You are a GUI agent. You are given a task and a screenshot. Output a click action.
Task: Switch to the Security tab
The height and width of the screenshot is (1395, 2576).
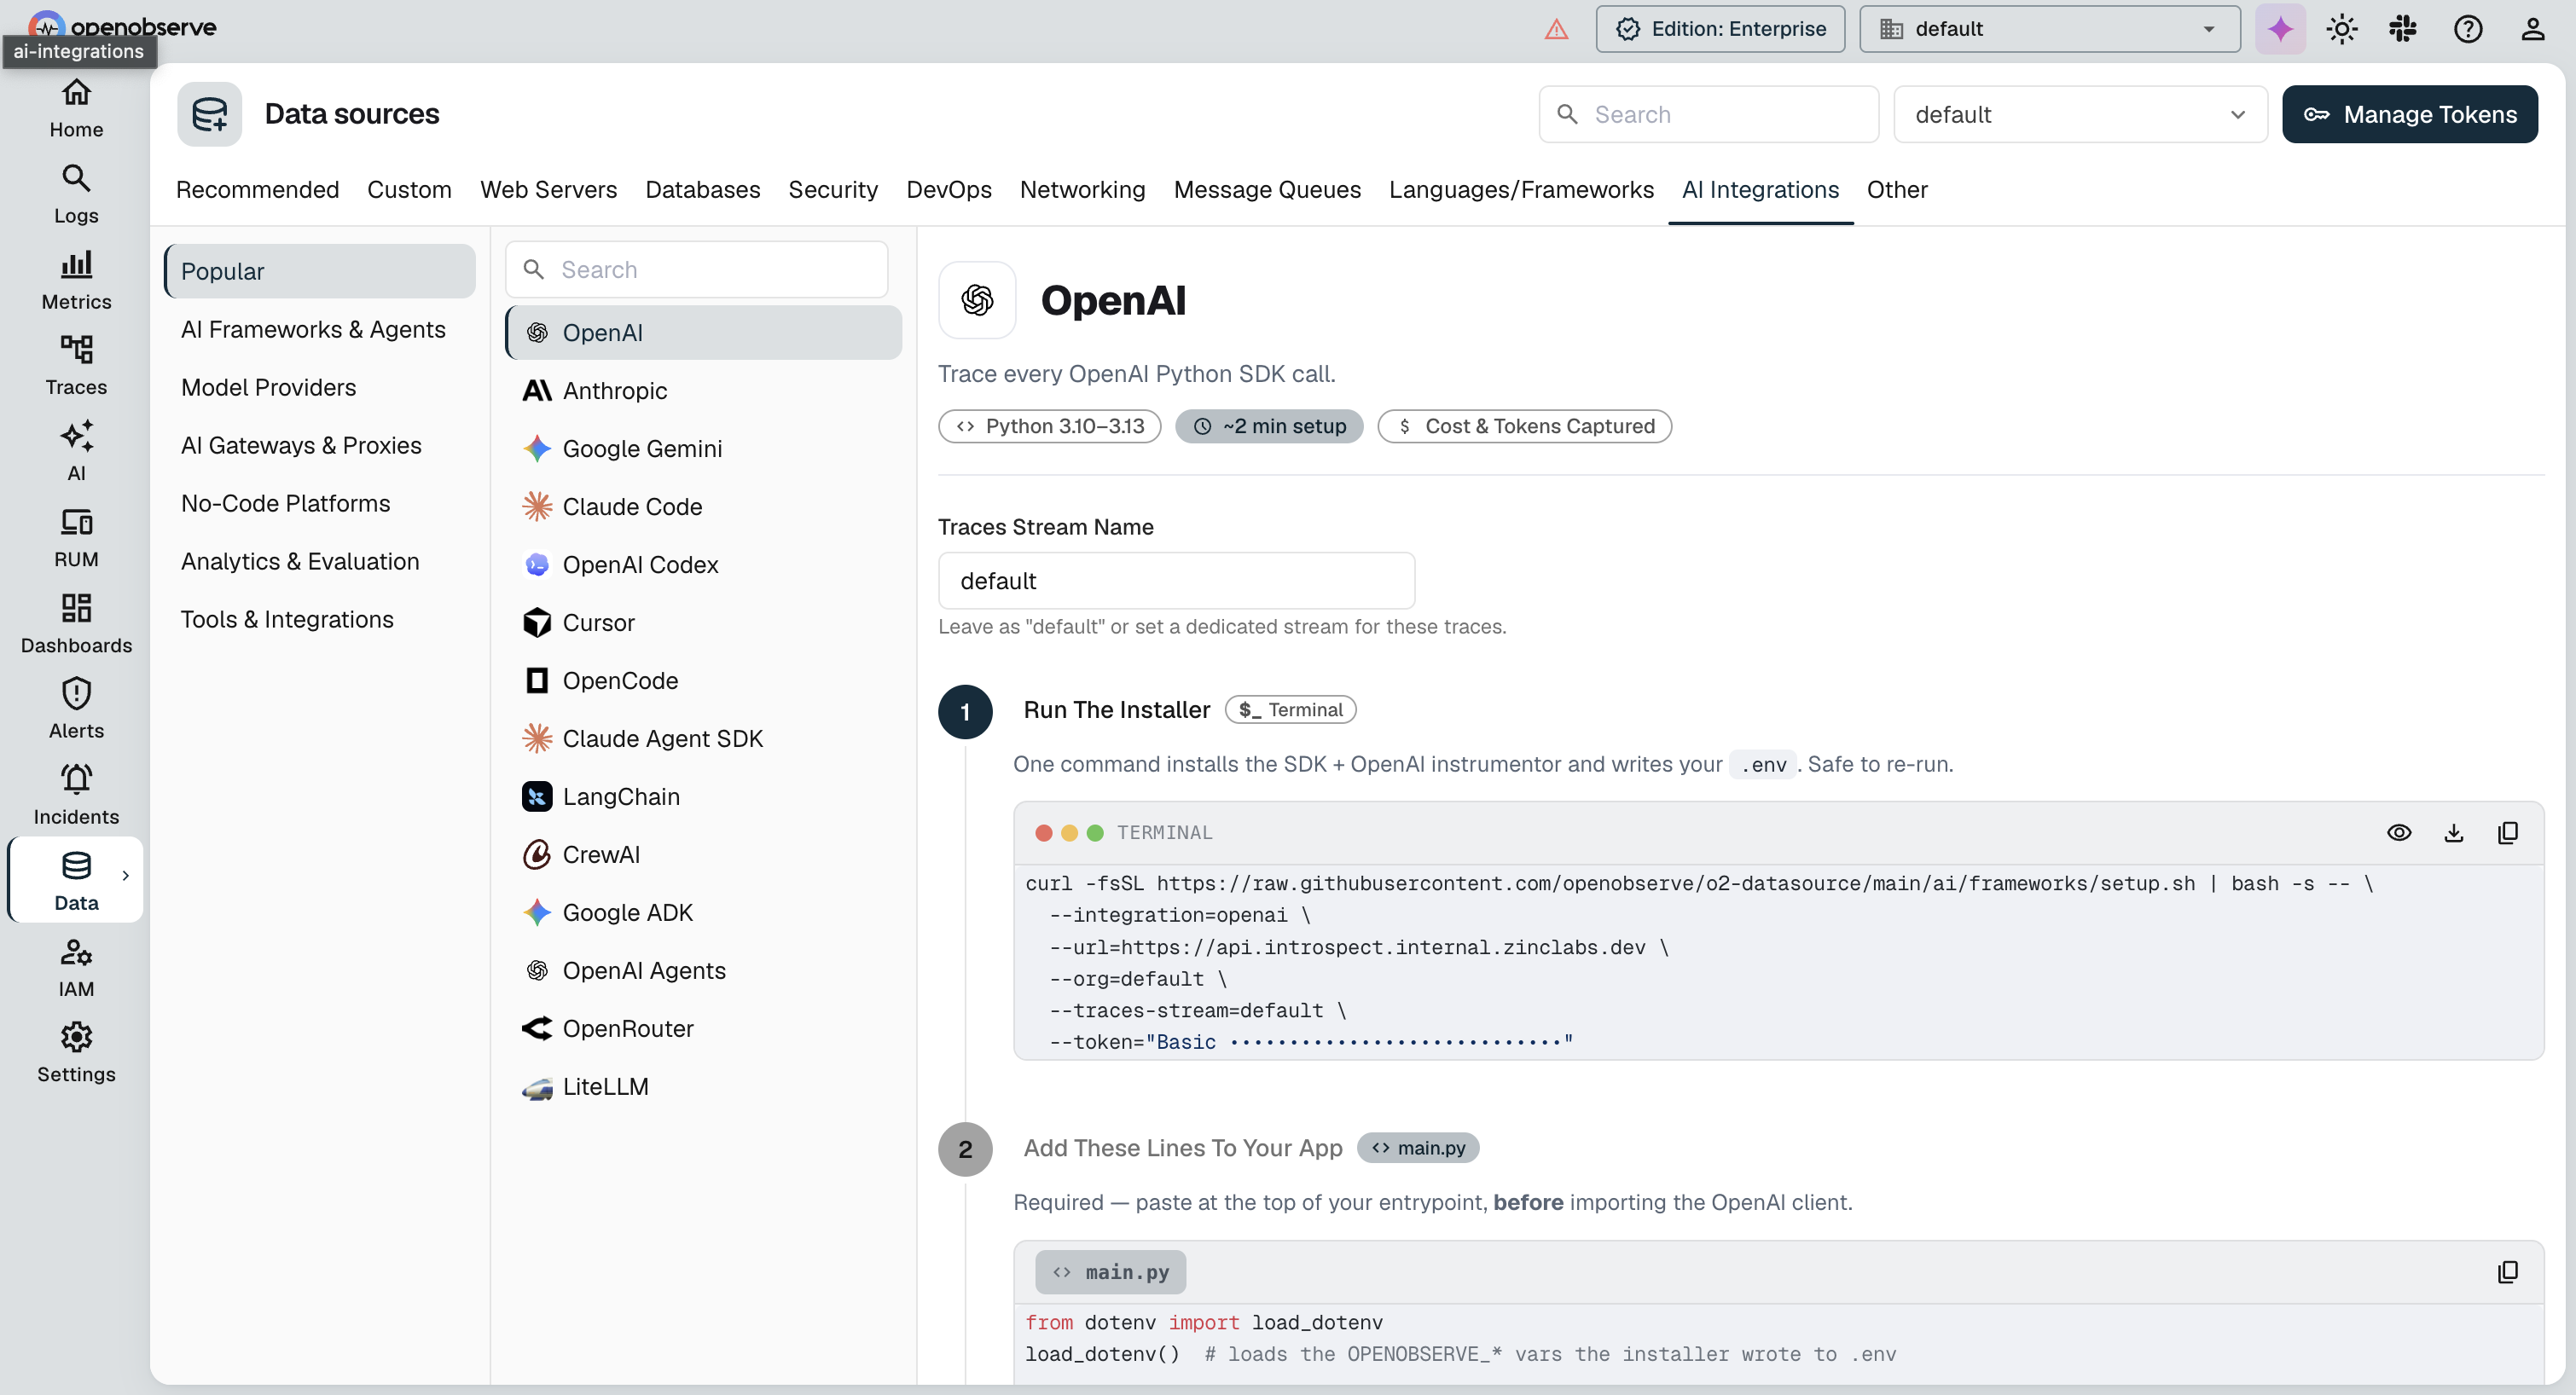point(832,189)
